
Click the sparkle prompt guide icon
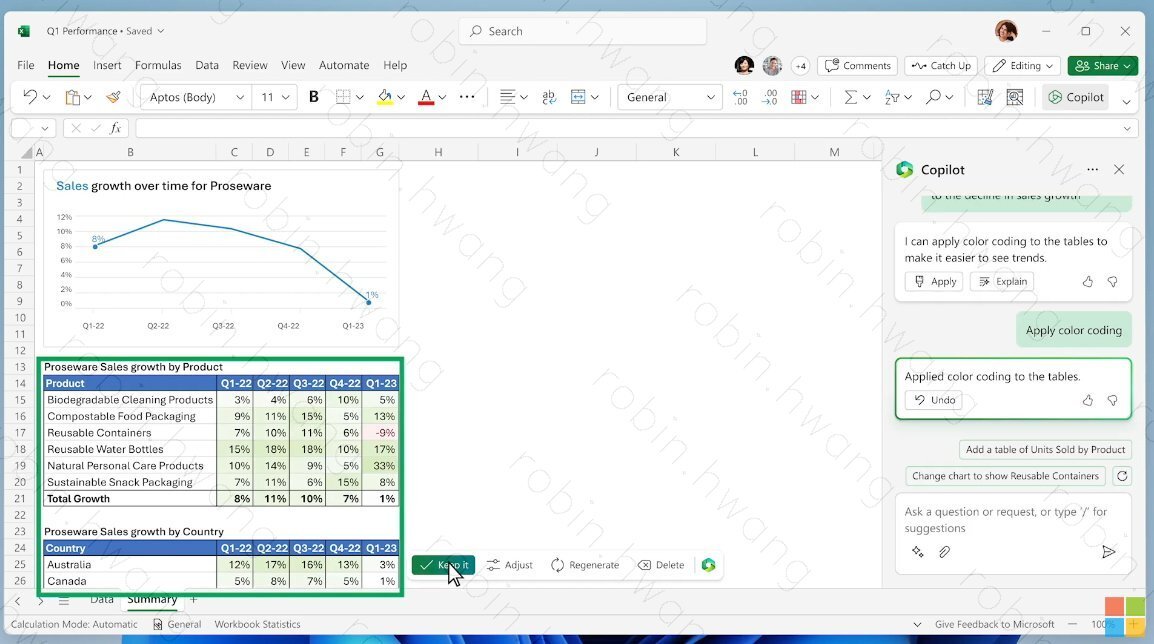click(x=918, y=551)
